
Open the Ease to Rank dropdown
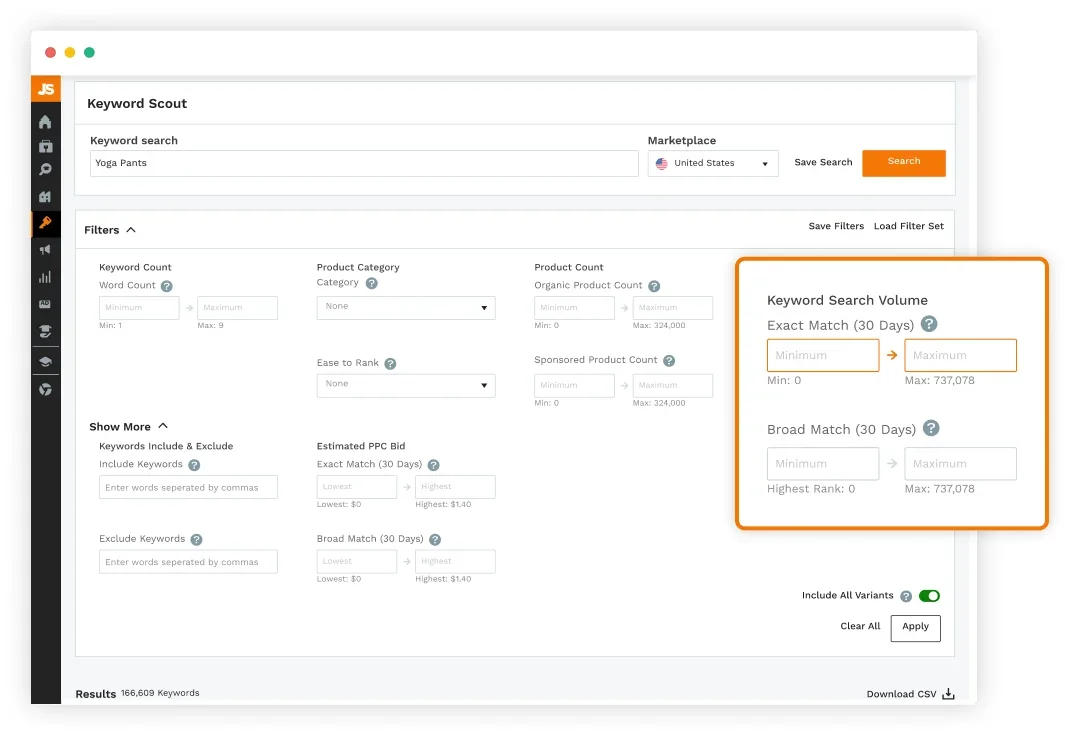point(405,385)
